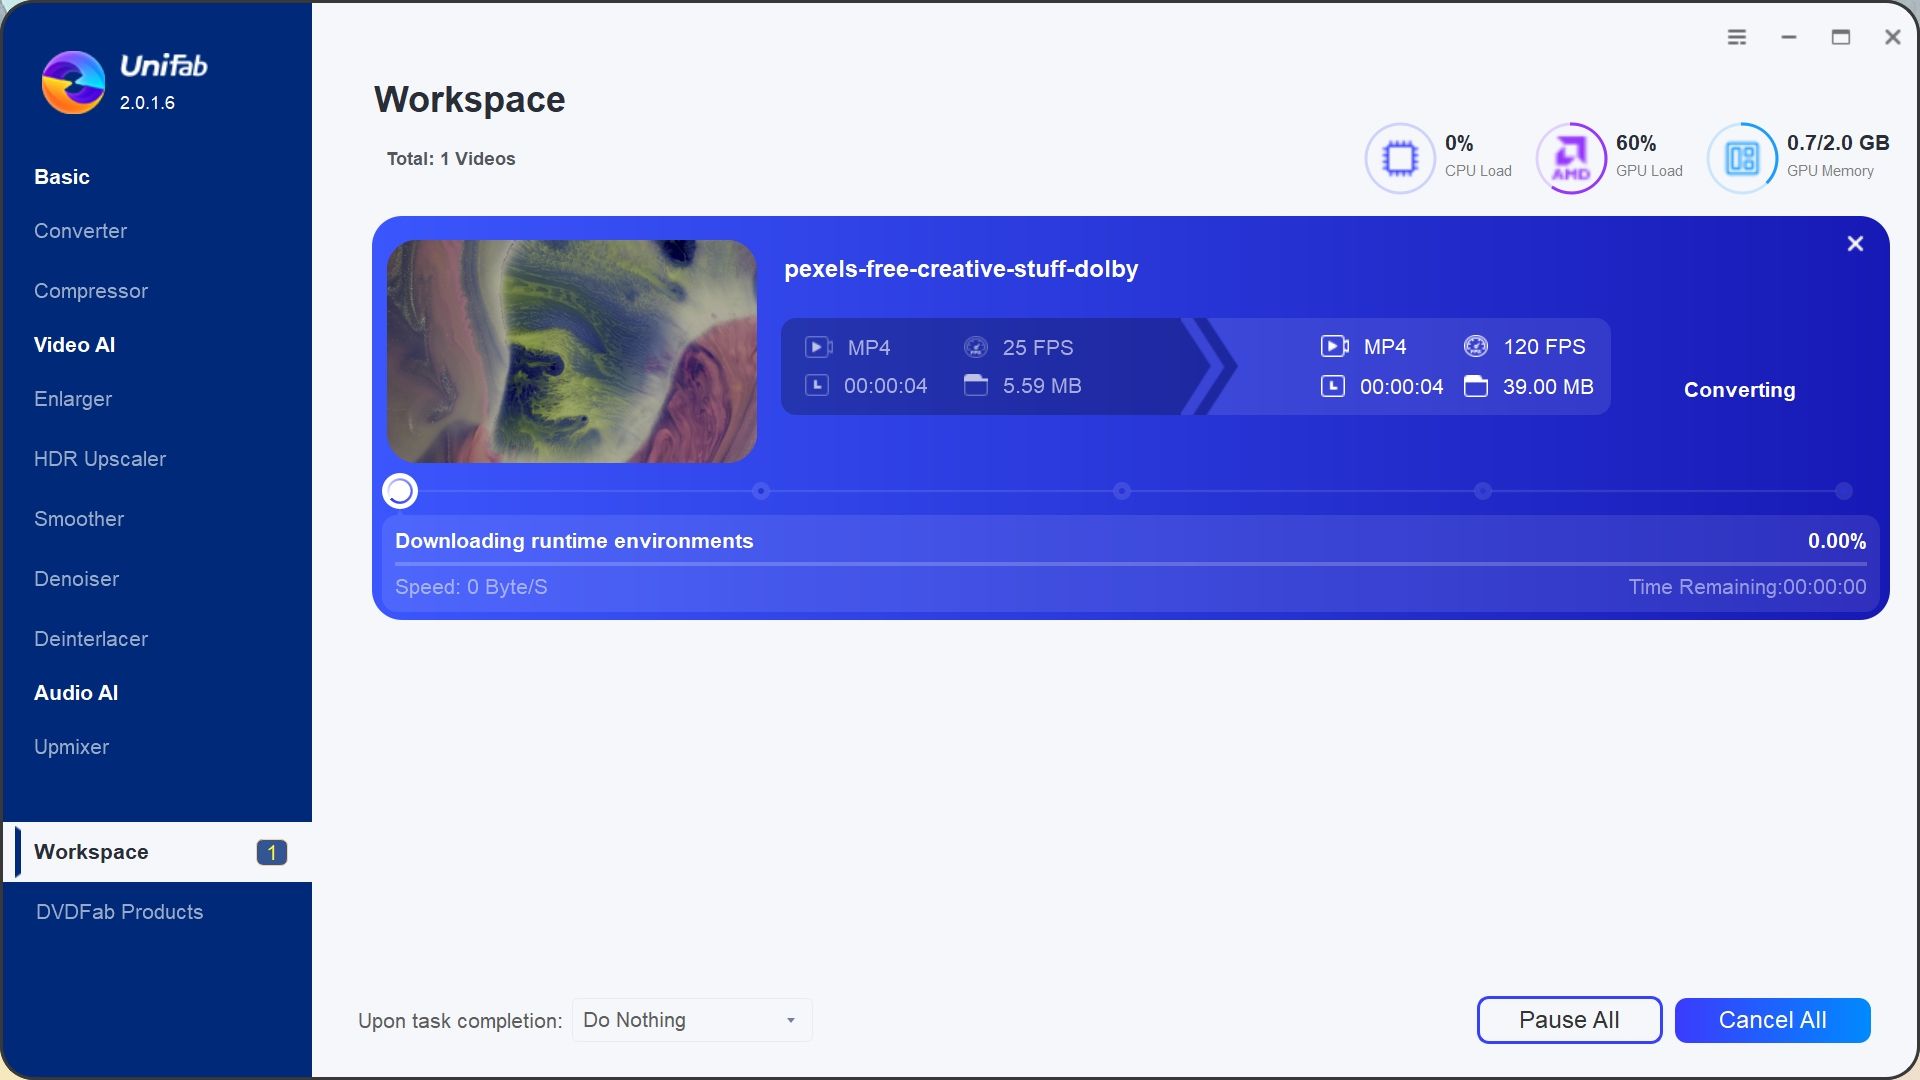
Task: Click the output file size icon showing 39.00 MB
Action: pyautogui.click(x=1476, y=386)
